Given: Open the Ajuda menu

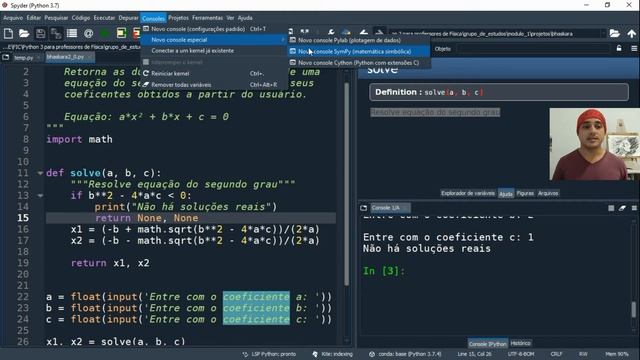Looking at the screenshot, I should [245, 18].
